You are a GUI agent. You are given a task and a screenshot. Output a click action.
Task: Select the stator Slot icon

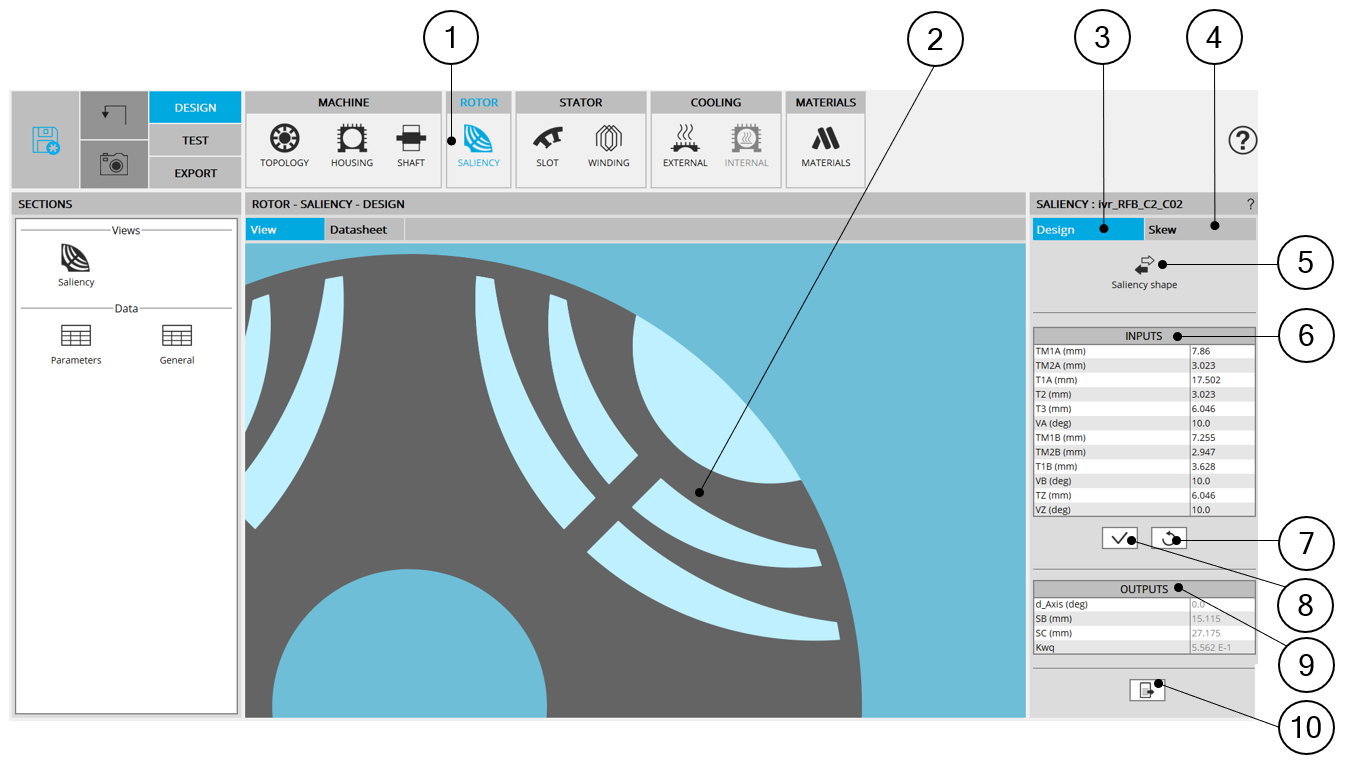(x=548, y=145)
